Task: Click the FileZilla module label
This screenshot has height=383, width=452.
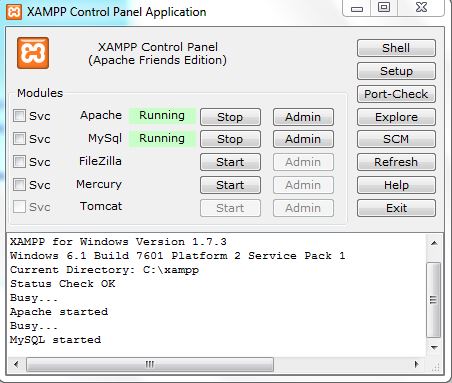Action: [100, 161]
